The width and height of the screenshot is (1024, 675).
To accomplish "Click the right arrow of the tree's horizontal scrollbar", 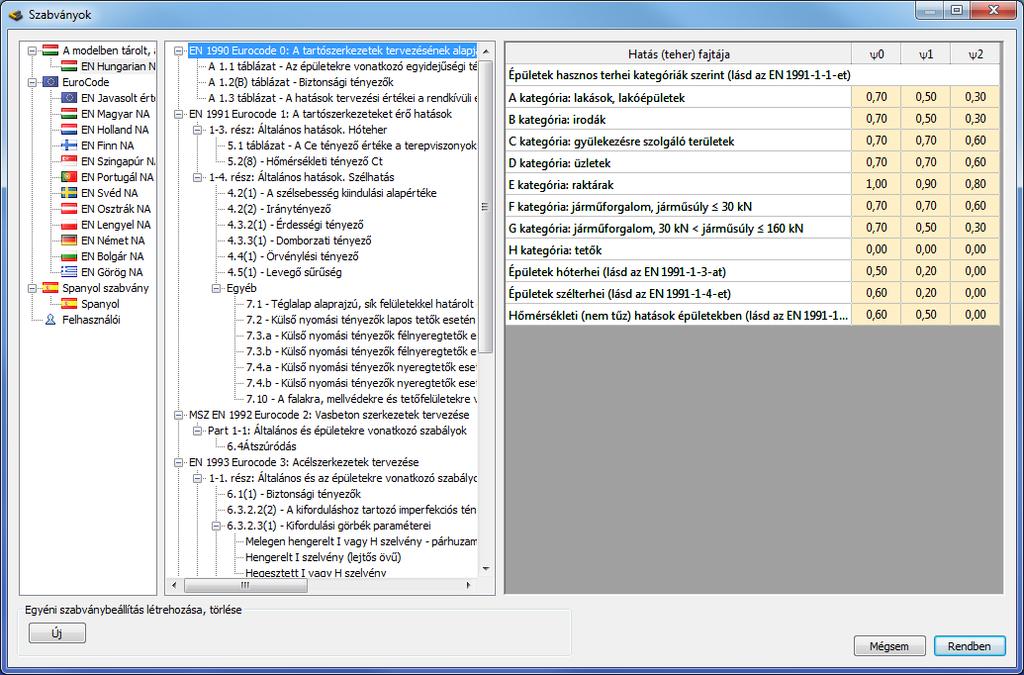I will [x=468, y=586].
